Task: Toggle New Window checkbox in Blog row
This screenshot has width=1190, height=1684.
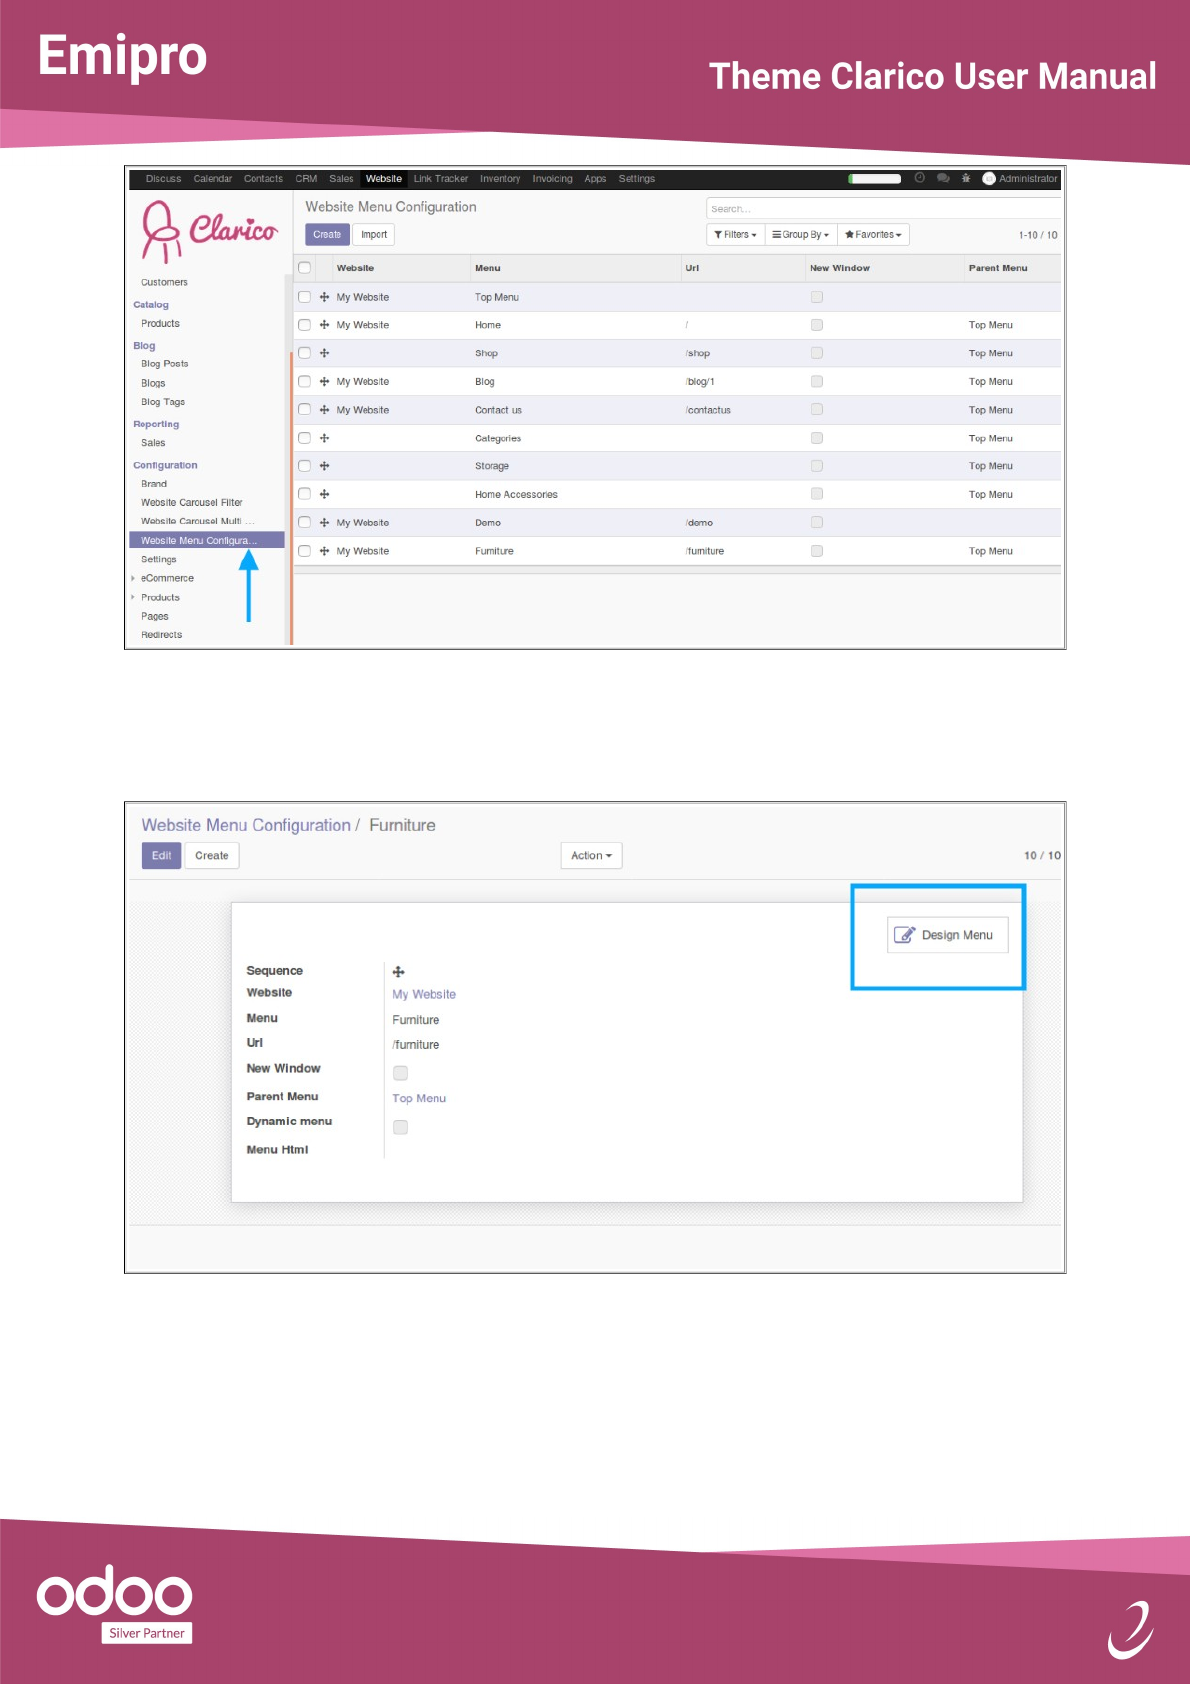Action: tap(817, 381)
